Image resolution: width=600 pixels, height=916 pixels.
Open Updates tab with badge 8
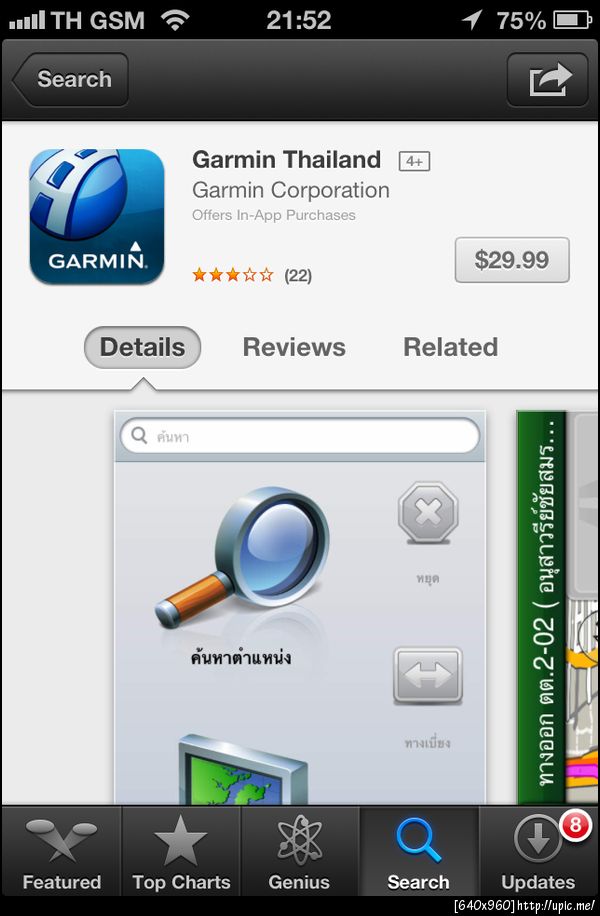pyautogui.click(x=538, y=851)
